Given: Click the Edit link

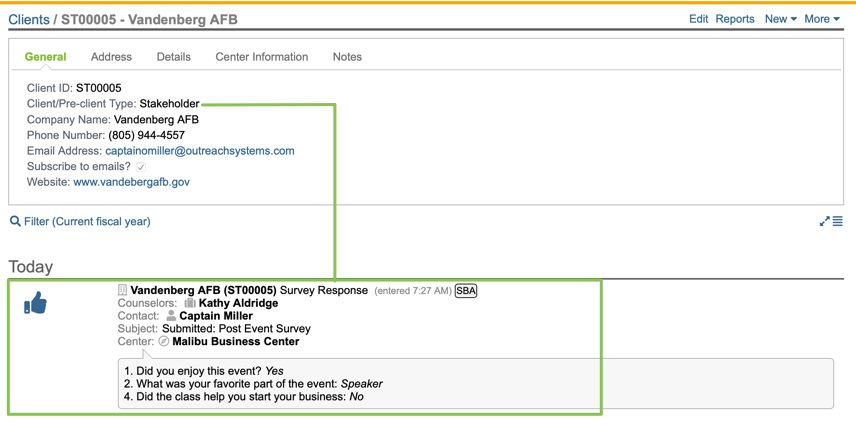Looking at the screenshot, I should pyautogui.click(x=698, y=19).
